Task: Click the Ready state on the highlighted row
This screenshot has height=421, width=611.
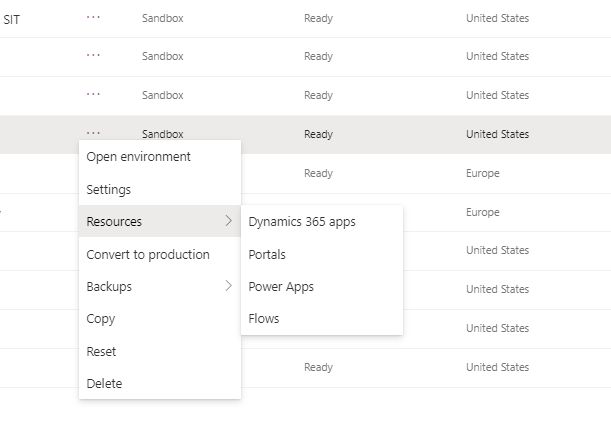Action: (x=318, y=134)
